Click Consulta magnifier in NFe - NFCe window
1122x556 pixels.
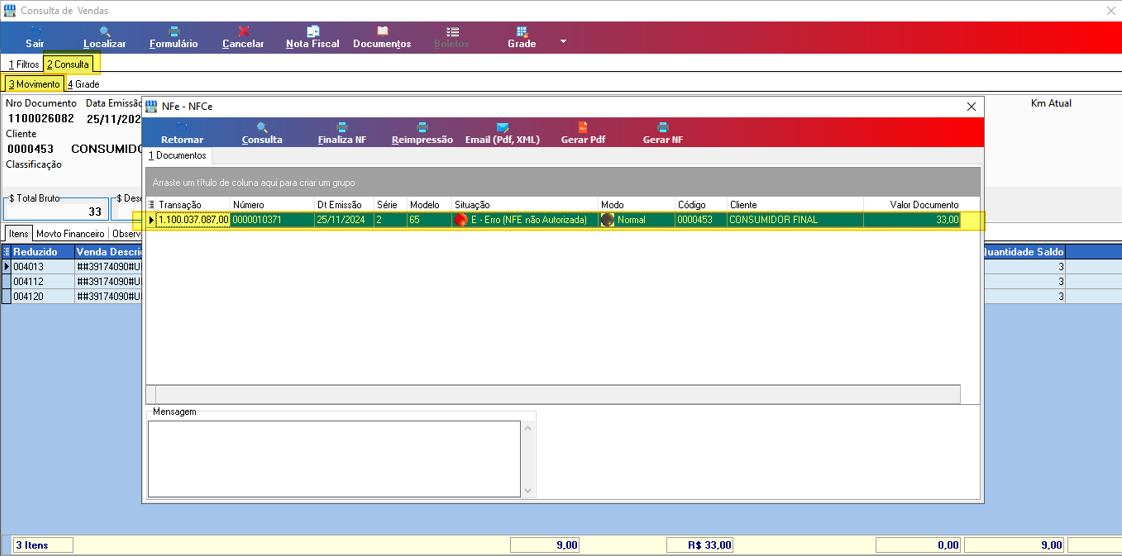pyautogui.click(x=262, y=127)
